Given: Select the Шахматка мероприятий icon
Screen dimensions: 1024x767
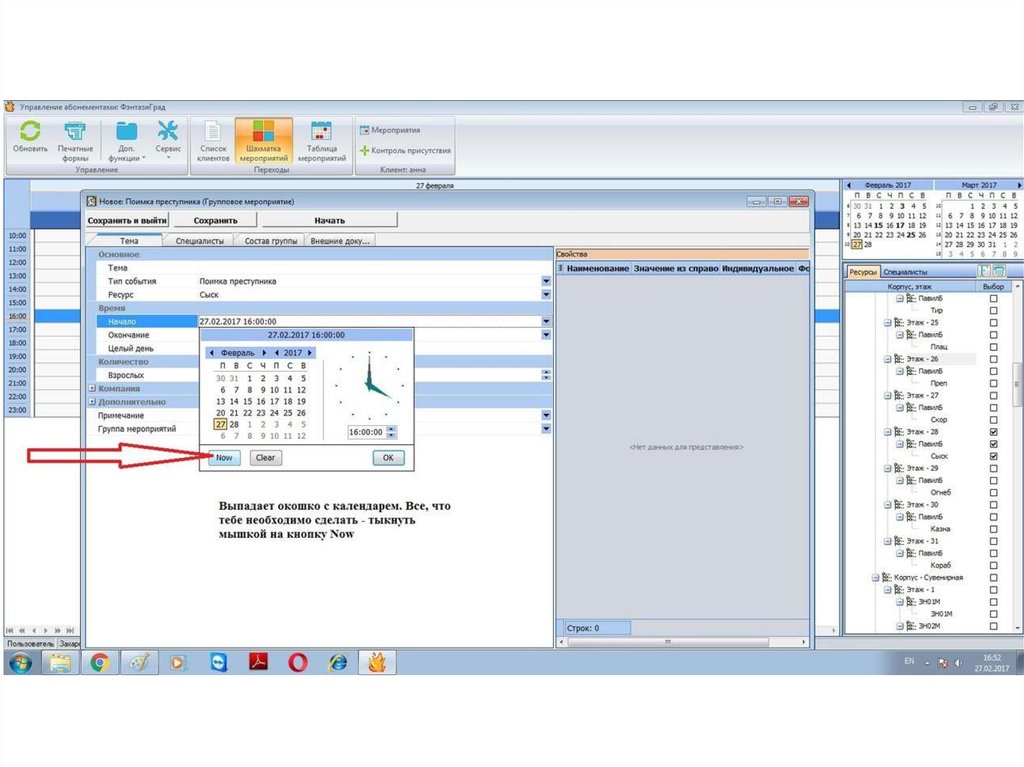Looking at the screenshot, I should 264,132.
